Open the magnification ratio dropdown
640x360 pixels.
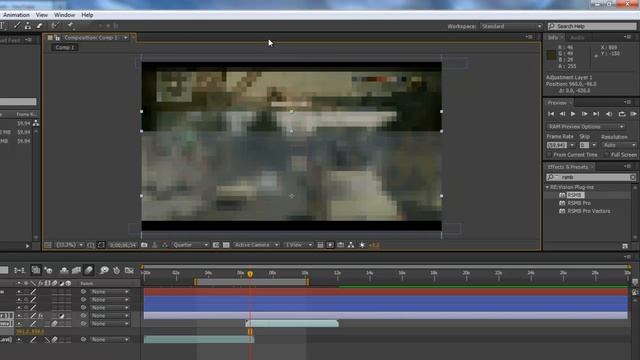[x=69, y=245]
